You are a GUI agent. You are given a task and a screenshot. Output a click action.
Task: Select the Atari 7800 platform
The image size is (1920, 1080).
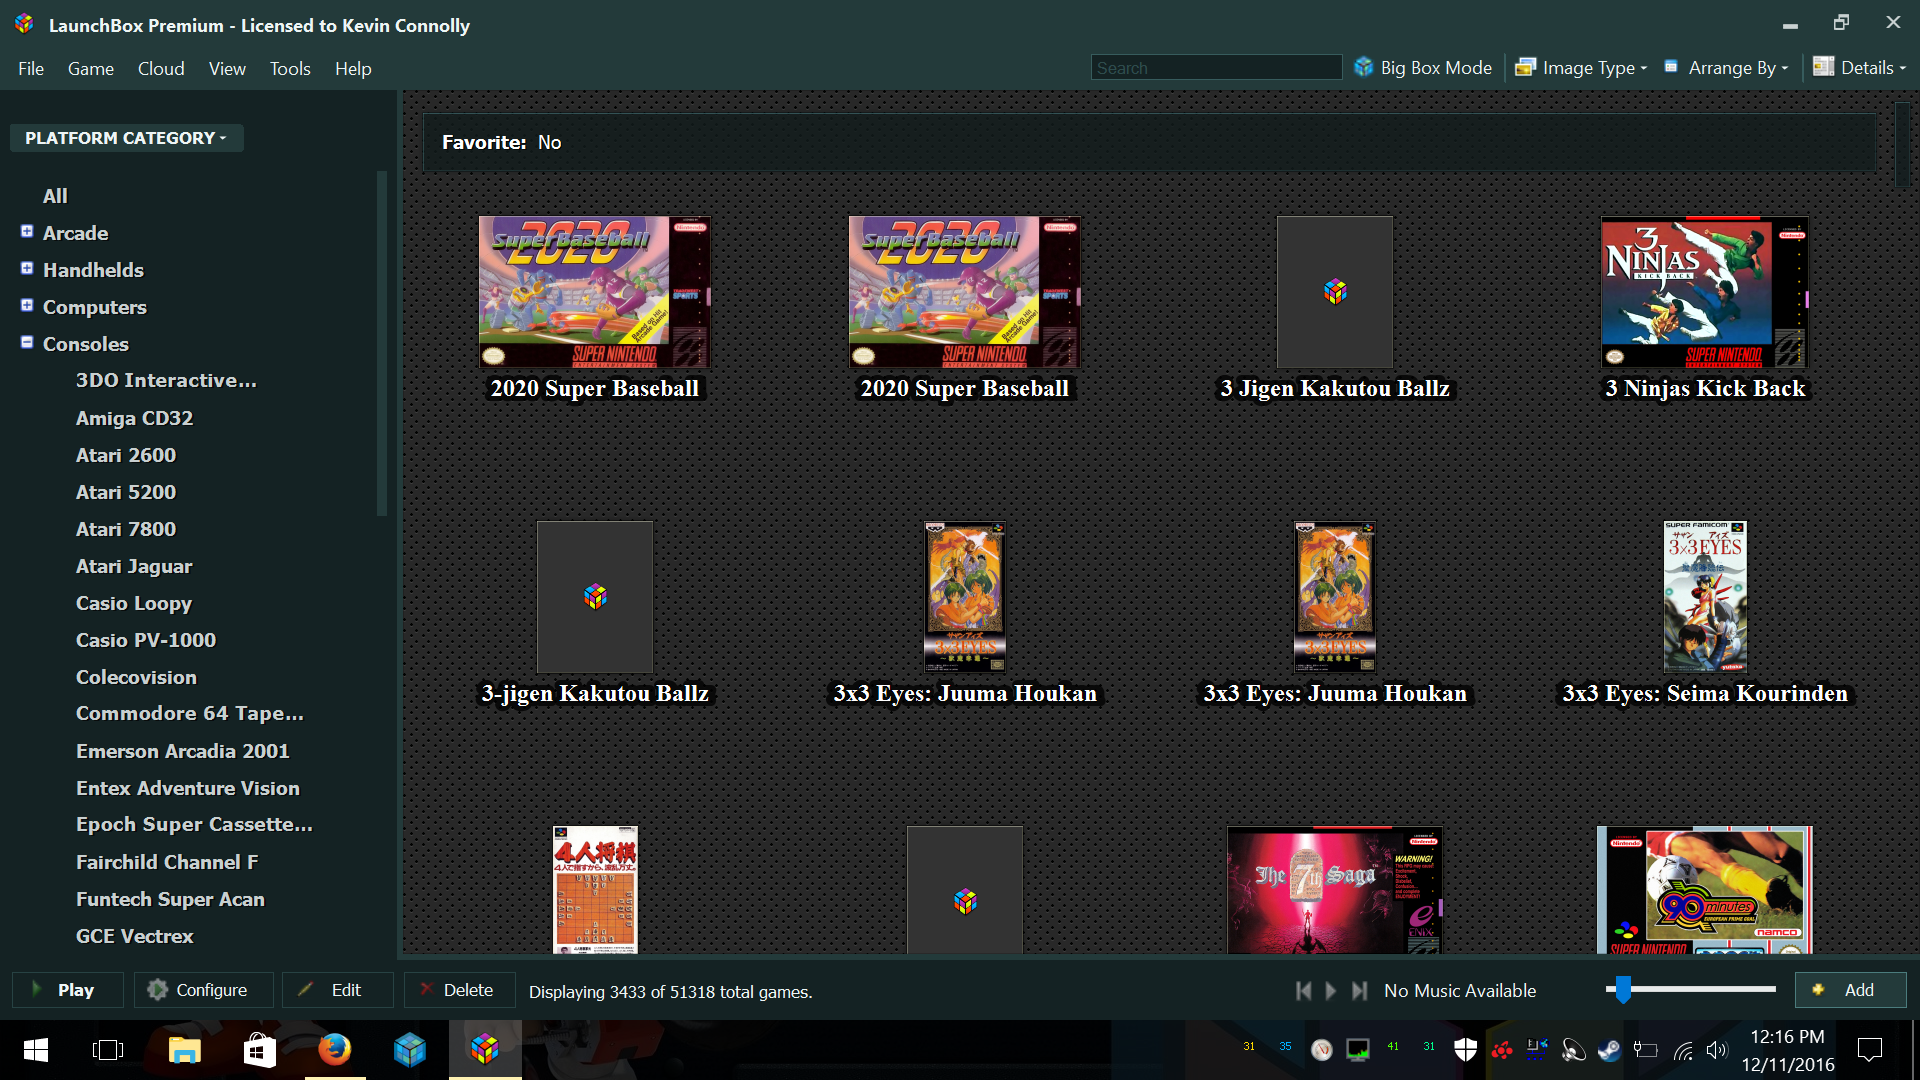(x=126, y=529)
